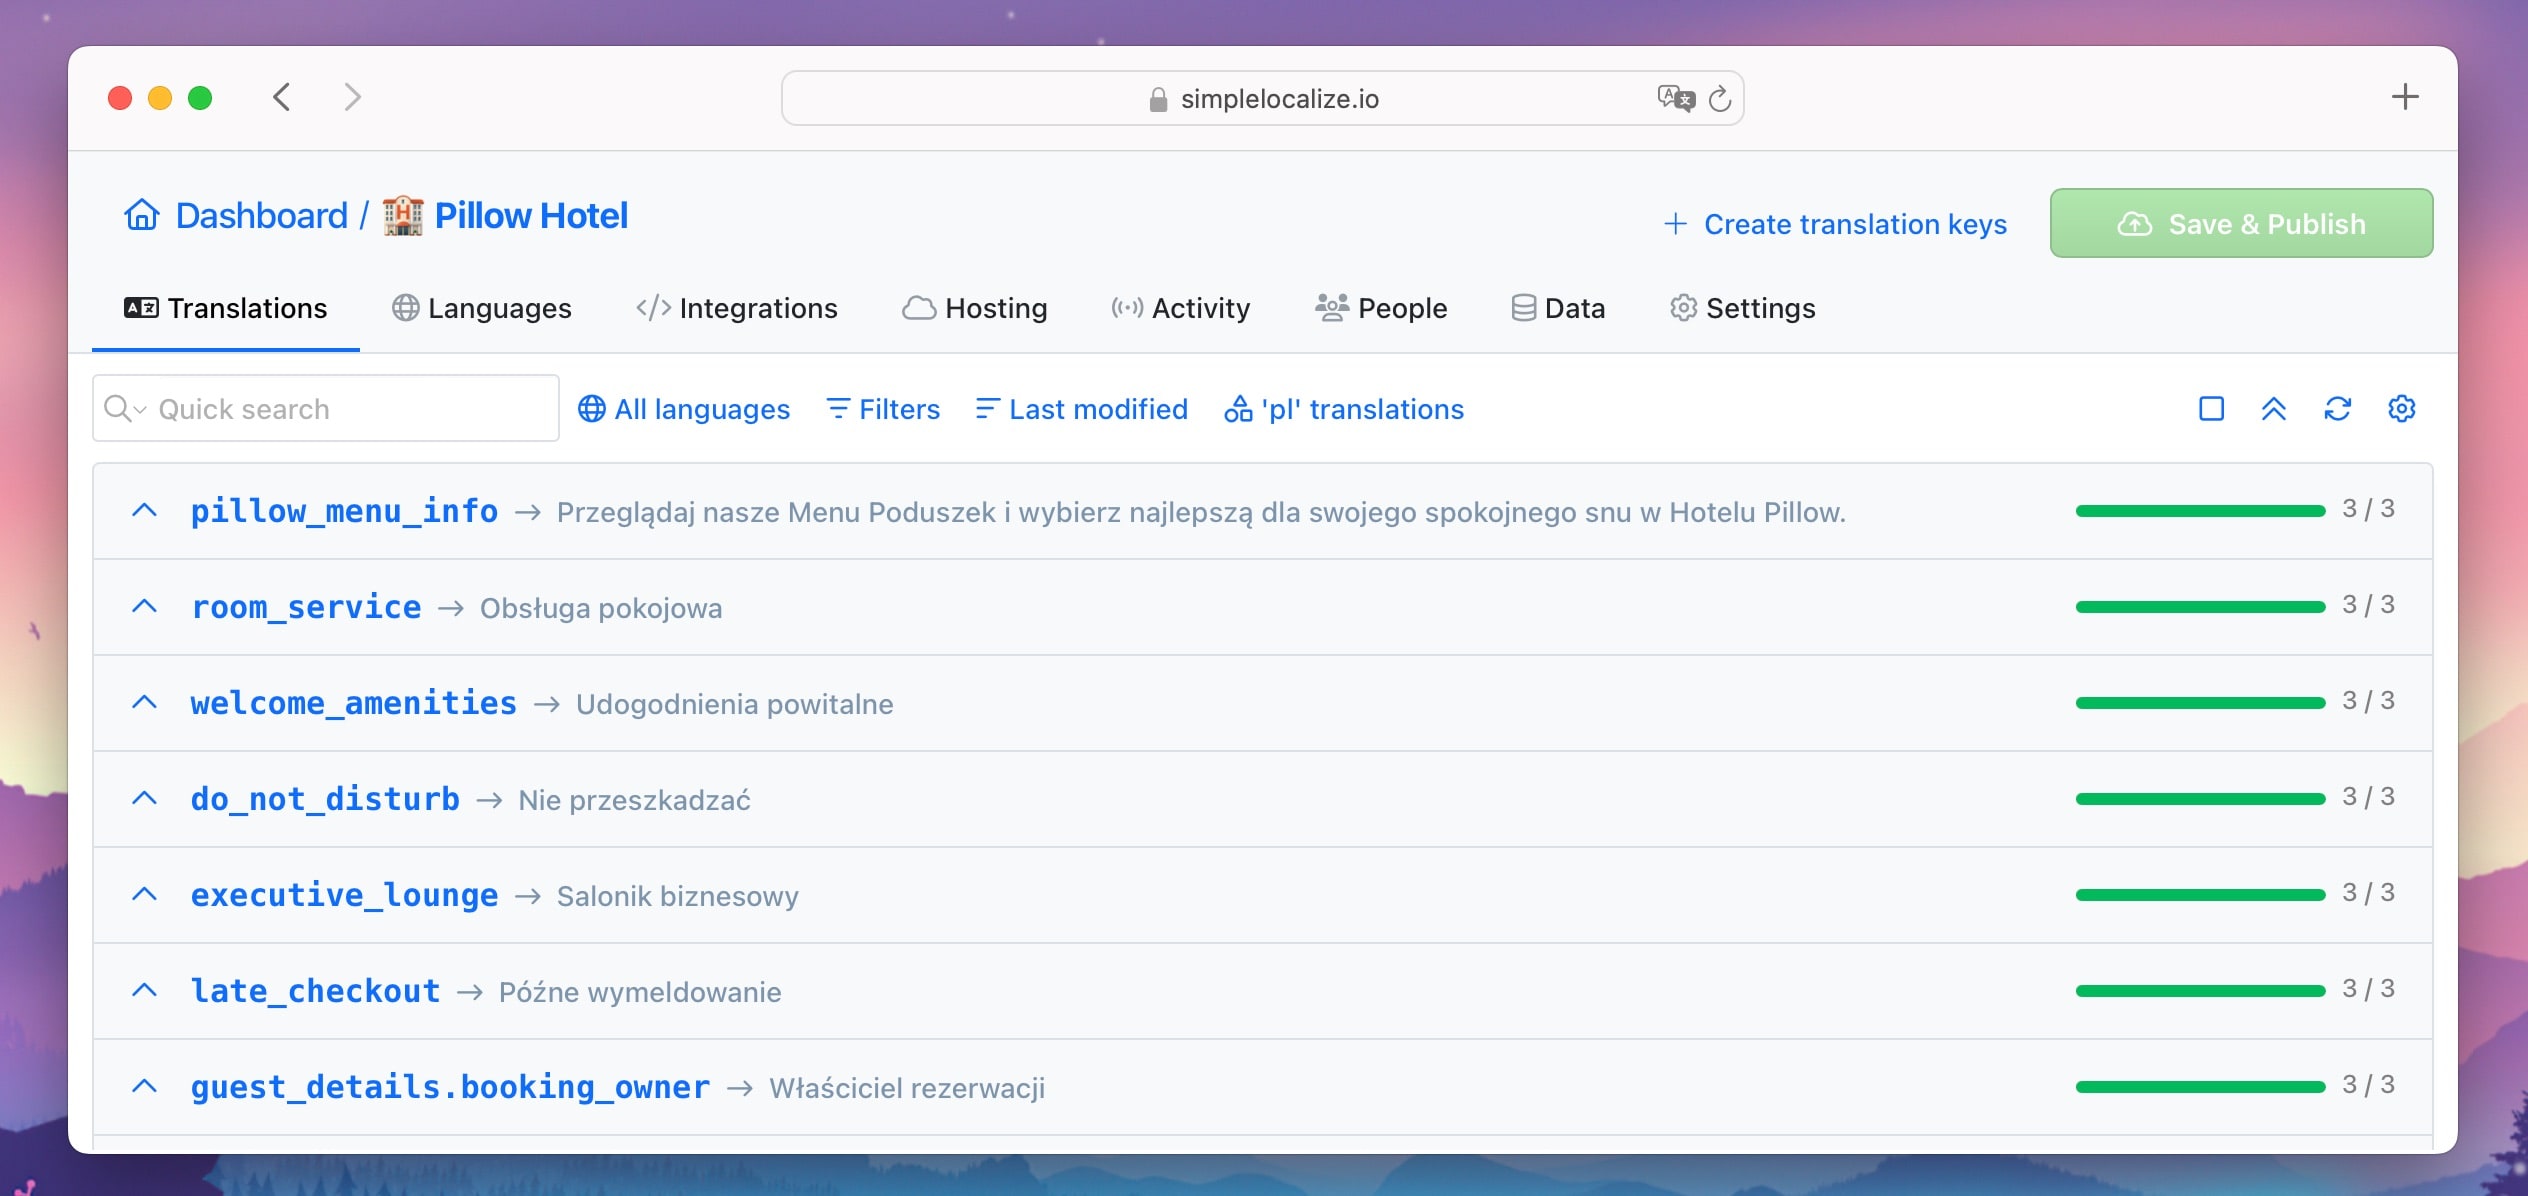Screen dimensions: 2528x1196
Task: Focus the Quick search field
Action: pyautogui.click(x=326, y=408)
